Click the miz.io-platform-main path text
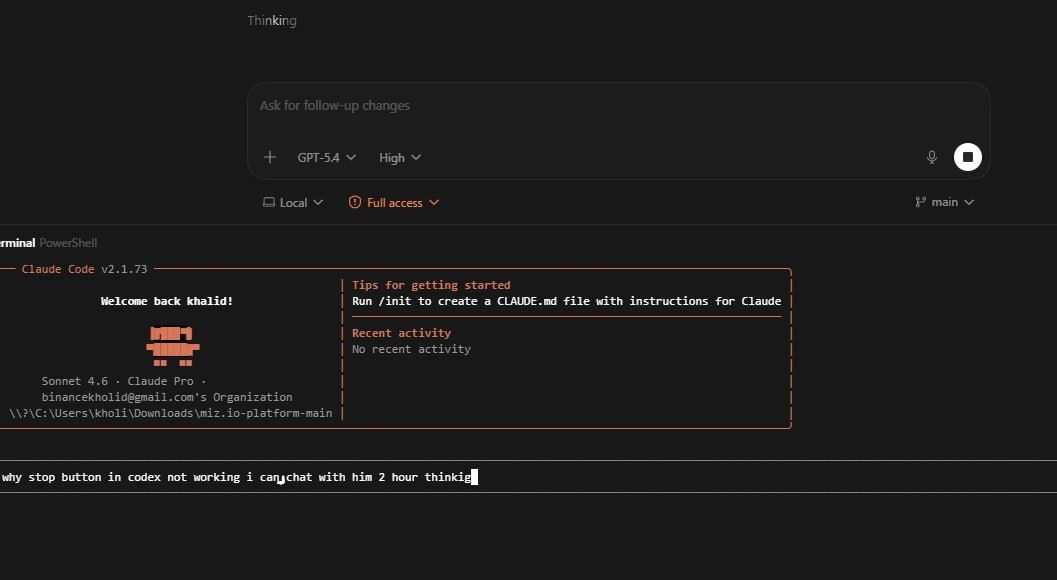The width and height of the screenshot is (1057, 580). tap(170, 413)
